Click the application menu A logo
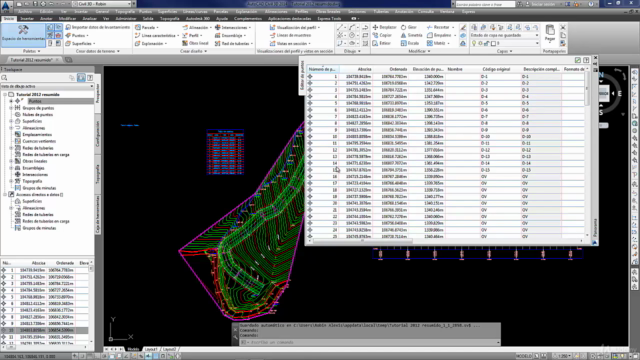640x360 pixels. [x=6, y=6]
